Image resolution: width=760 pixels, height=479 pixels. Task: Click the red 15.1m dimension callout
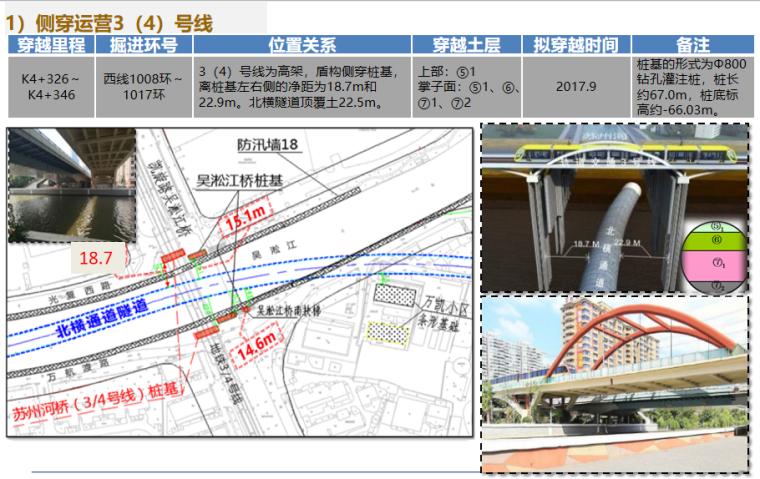pyautogui.click(x=246, y=216)
